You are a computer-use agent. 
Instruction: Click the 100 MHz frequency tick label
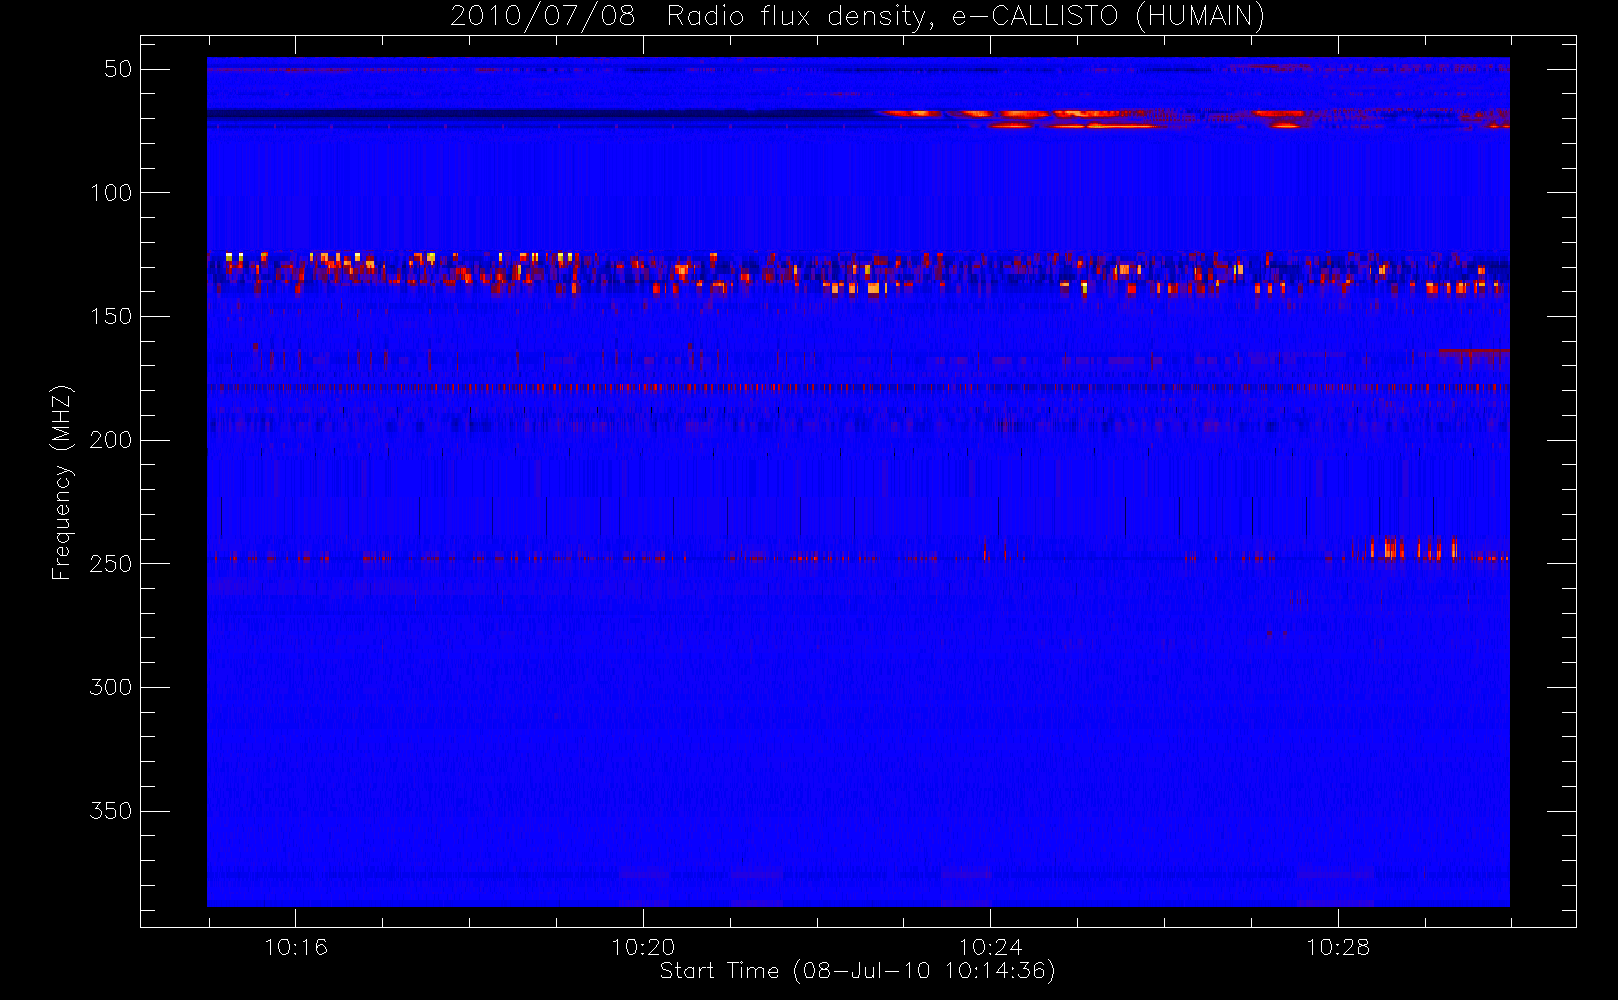point(111,193)
